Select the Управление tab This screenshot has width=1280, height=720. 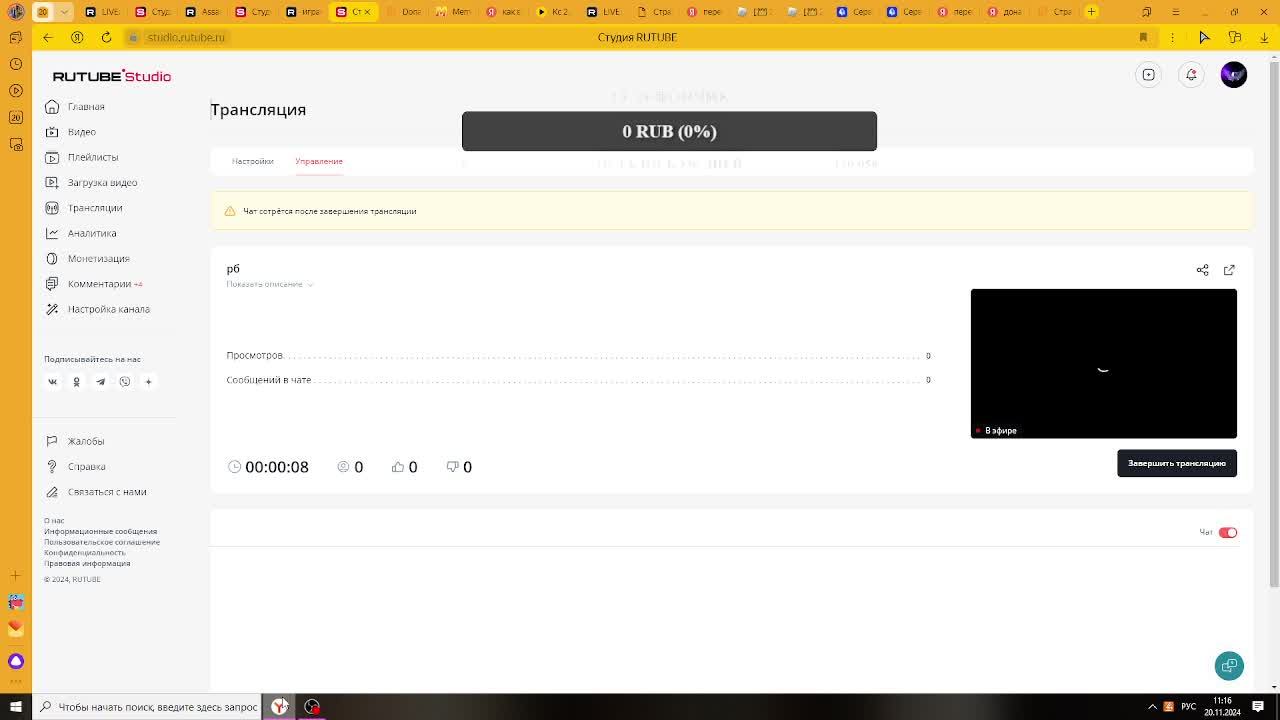tap(319, 161)
